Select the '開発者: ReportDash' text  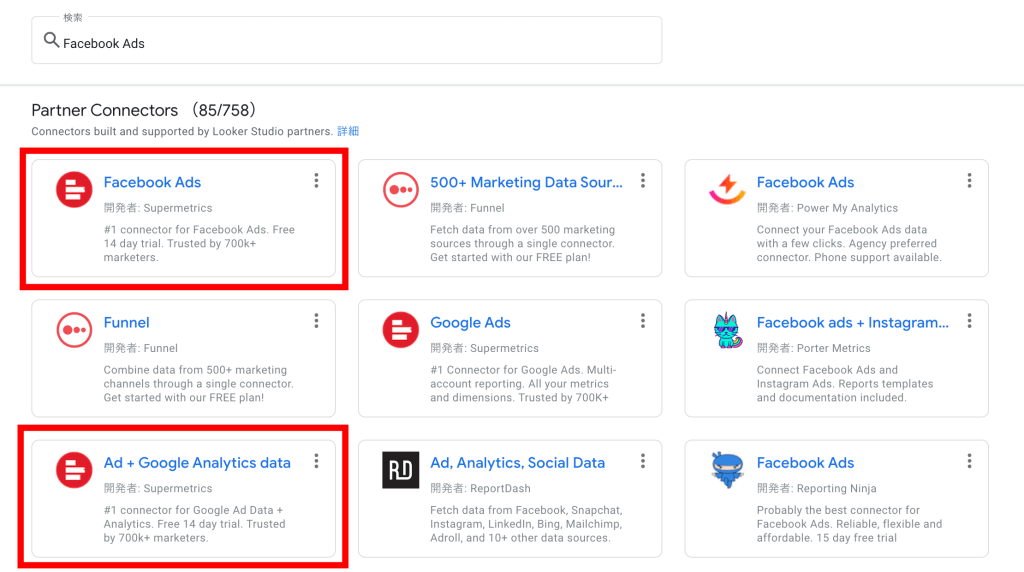click(x=481, y=488)
